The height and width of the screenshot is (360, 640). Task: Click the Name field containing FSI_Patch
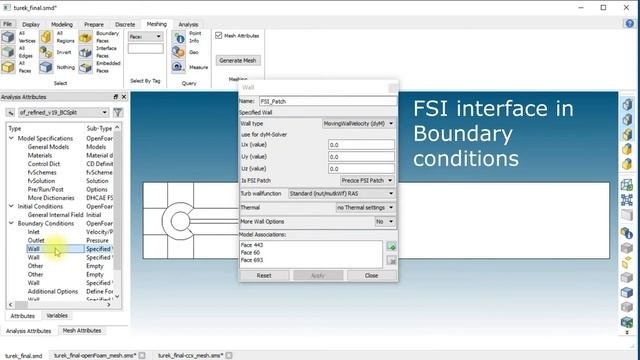[328, 101]
